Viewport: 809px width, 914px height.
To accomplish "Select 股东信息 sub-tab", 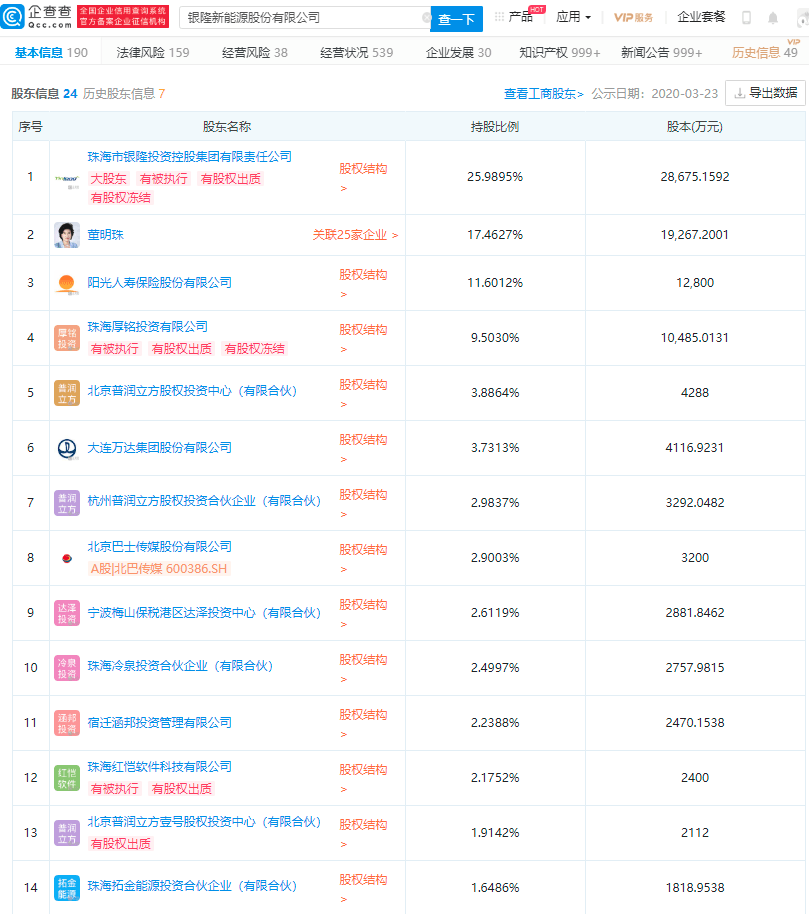I will click(44, 94).
